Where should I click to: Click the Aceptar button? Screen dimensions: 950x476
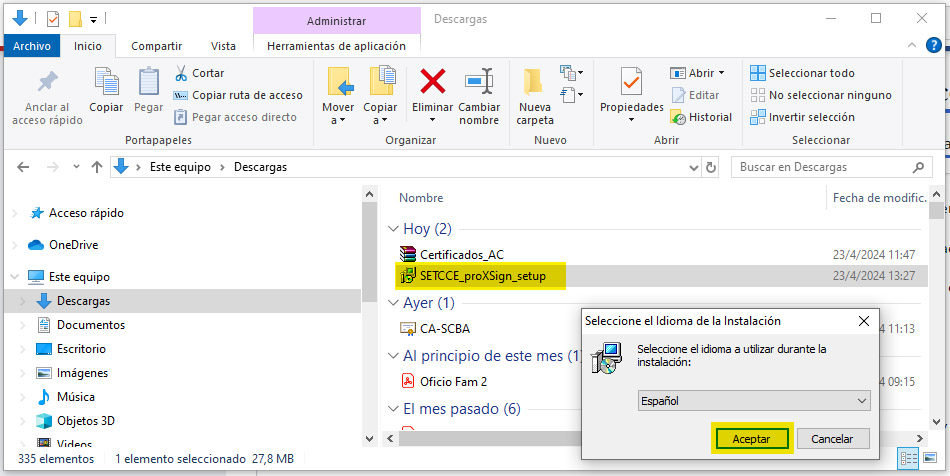751,438
